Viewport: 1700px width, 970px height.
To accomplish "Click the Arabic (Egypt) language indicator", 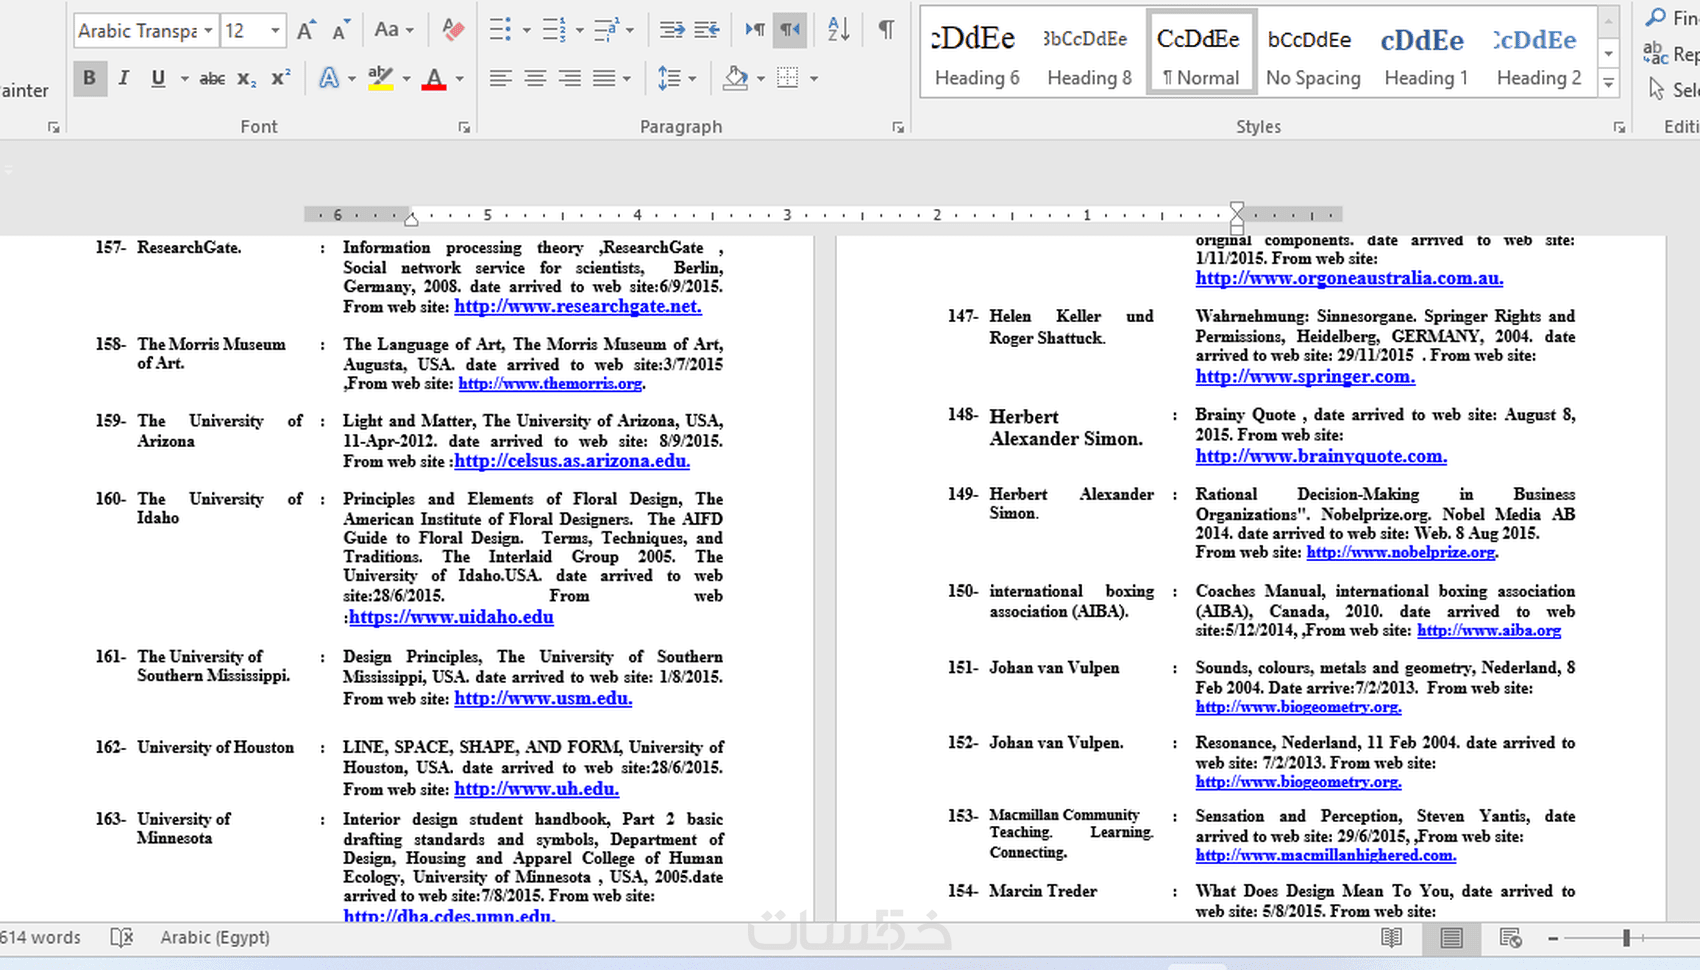I will point(215,938).
